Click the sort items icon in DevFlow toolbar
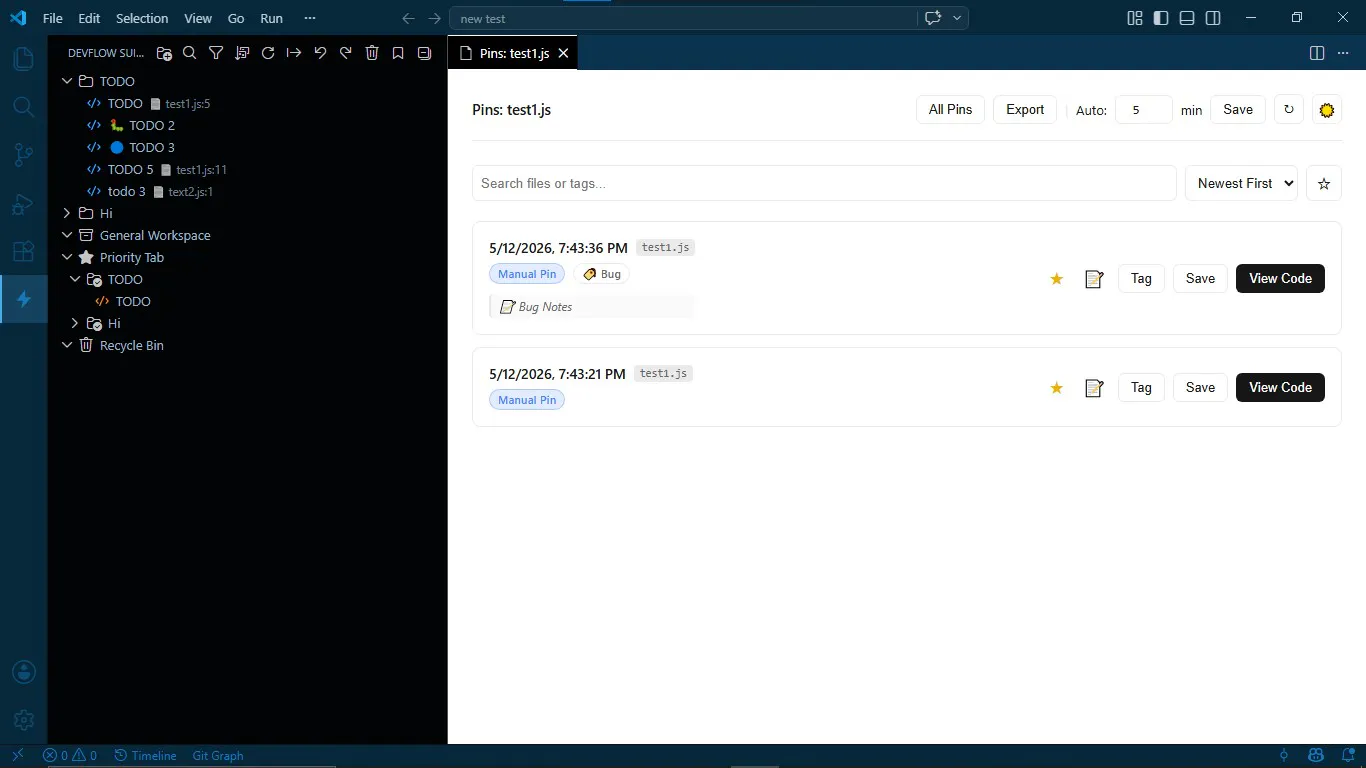1366x768 pixels. coord(242,53)
